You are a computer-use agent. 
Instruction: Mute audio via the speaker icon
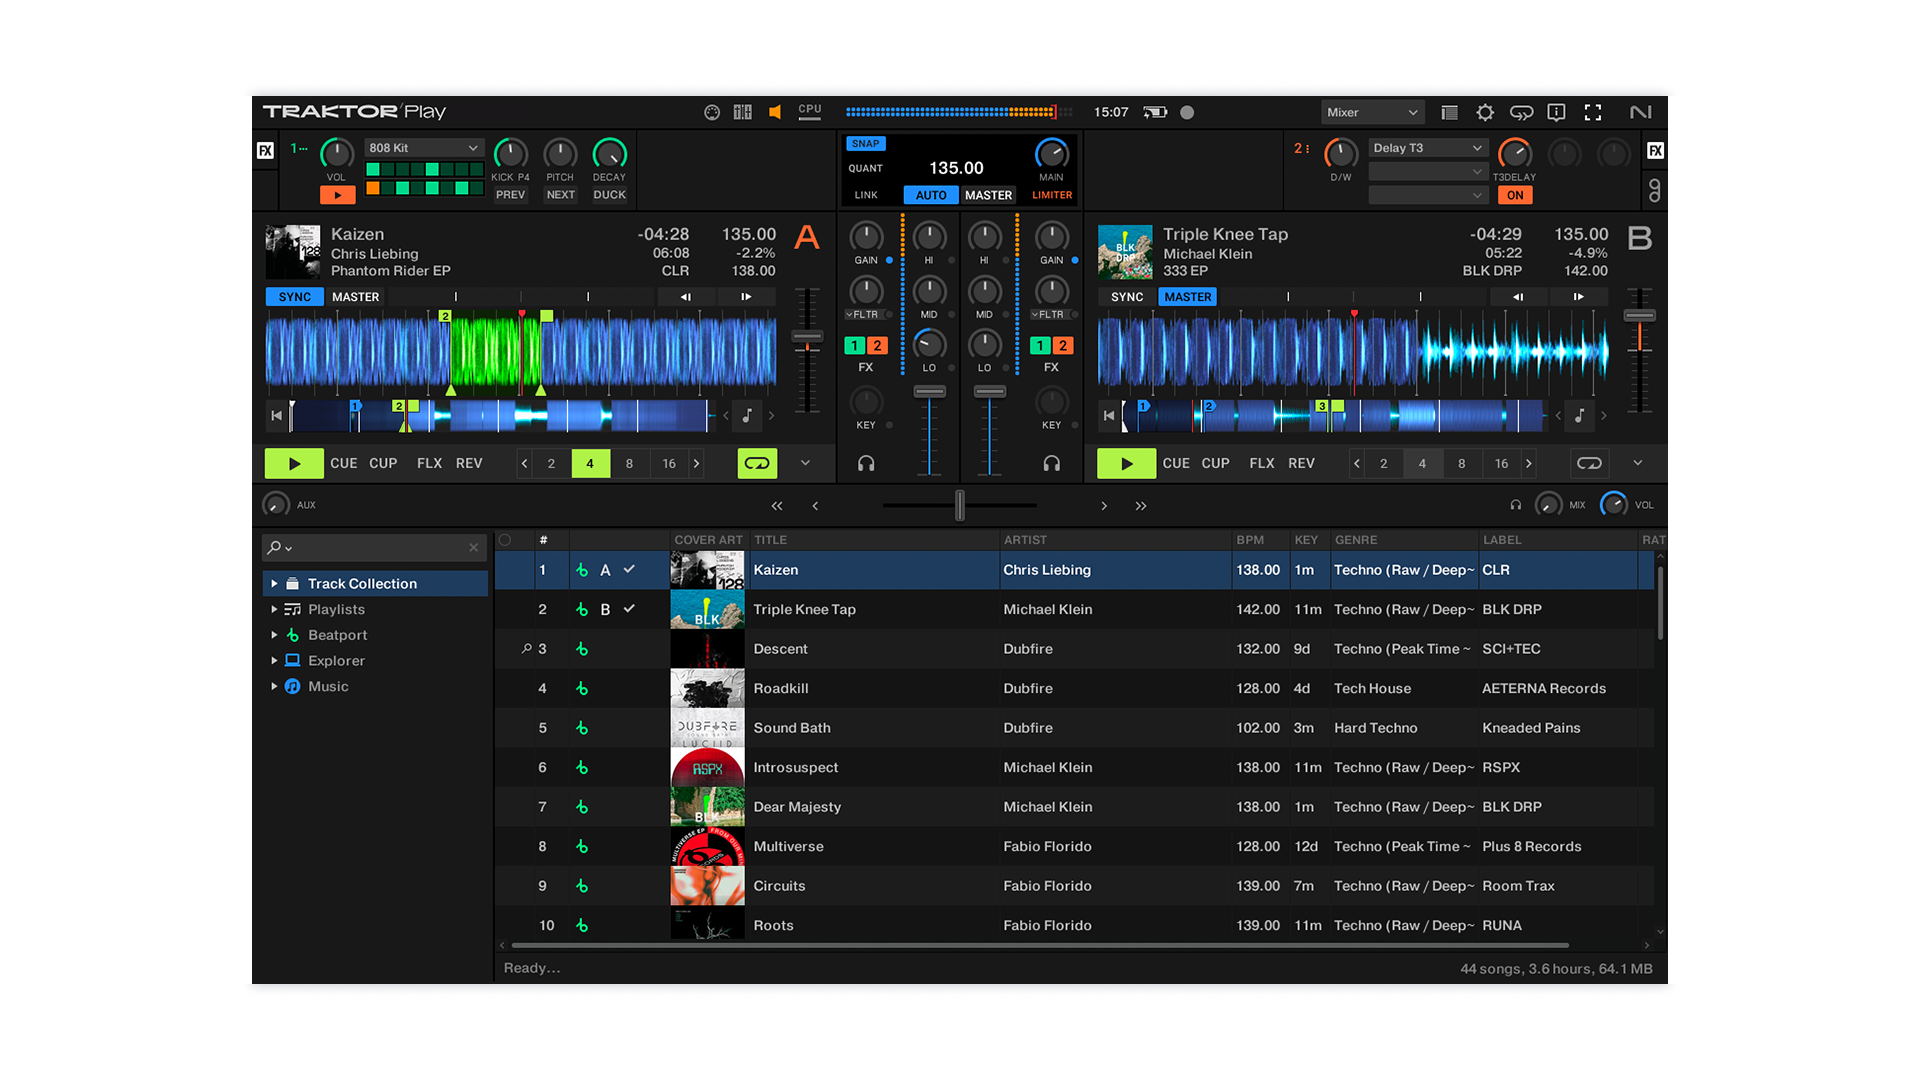coord(776,112)
